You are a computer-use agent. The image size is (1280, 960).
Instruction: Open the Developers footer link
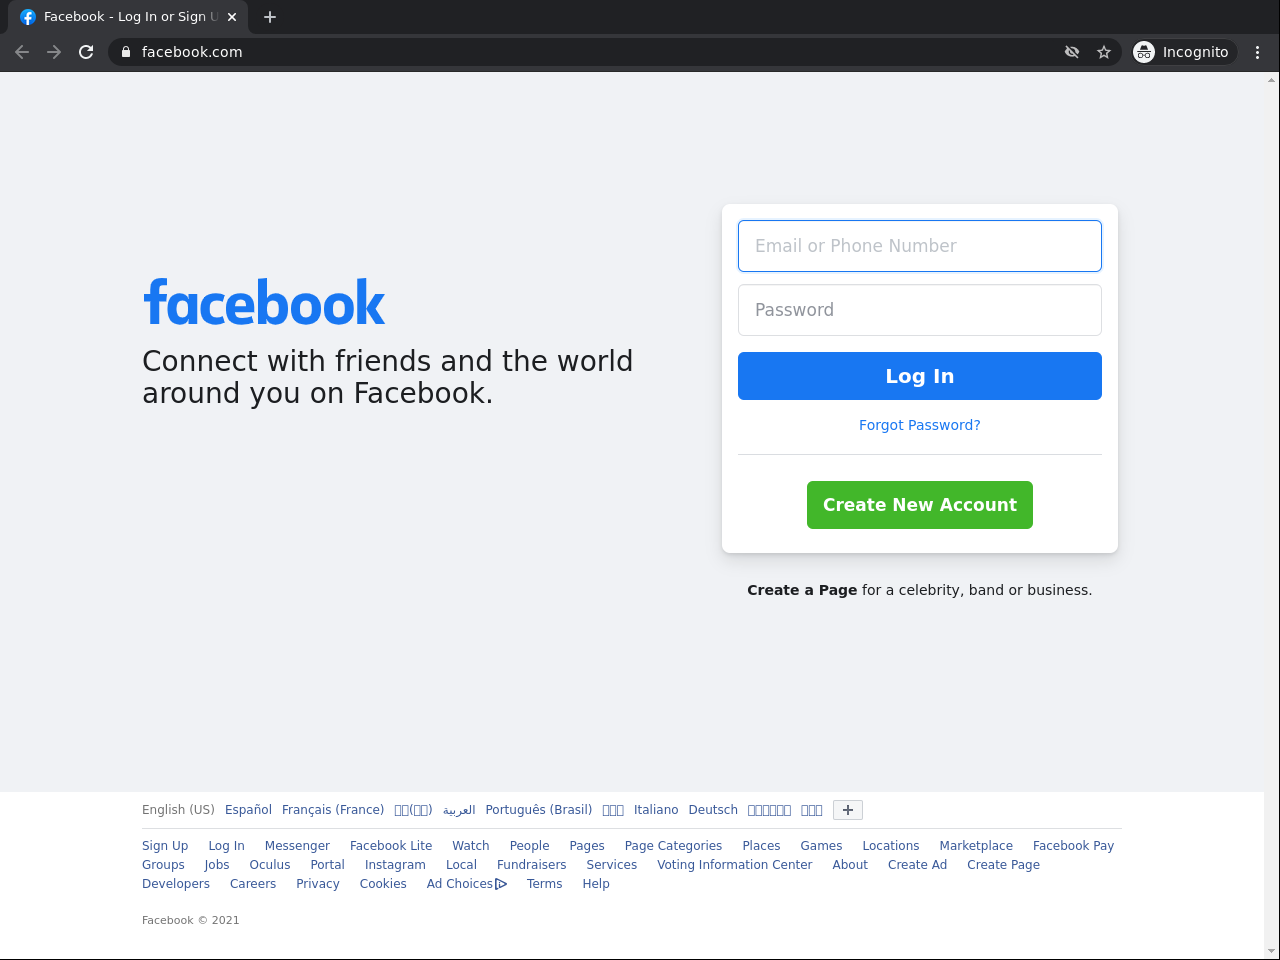click(x=176, y=884)
